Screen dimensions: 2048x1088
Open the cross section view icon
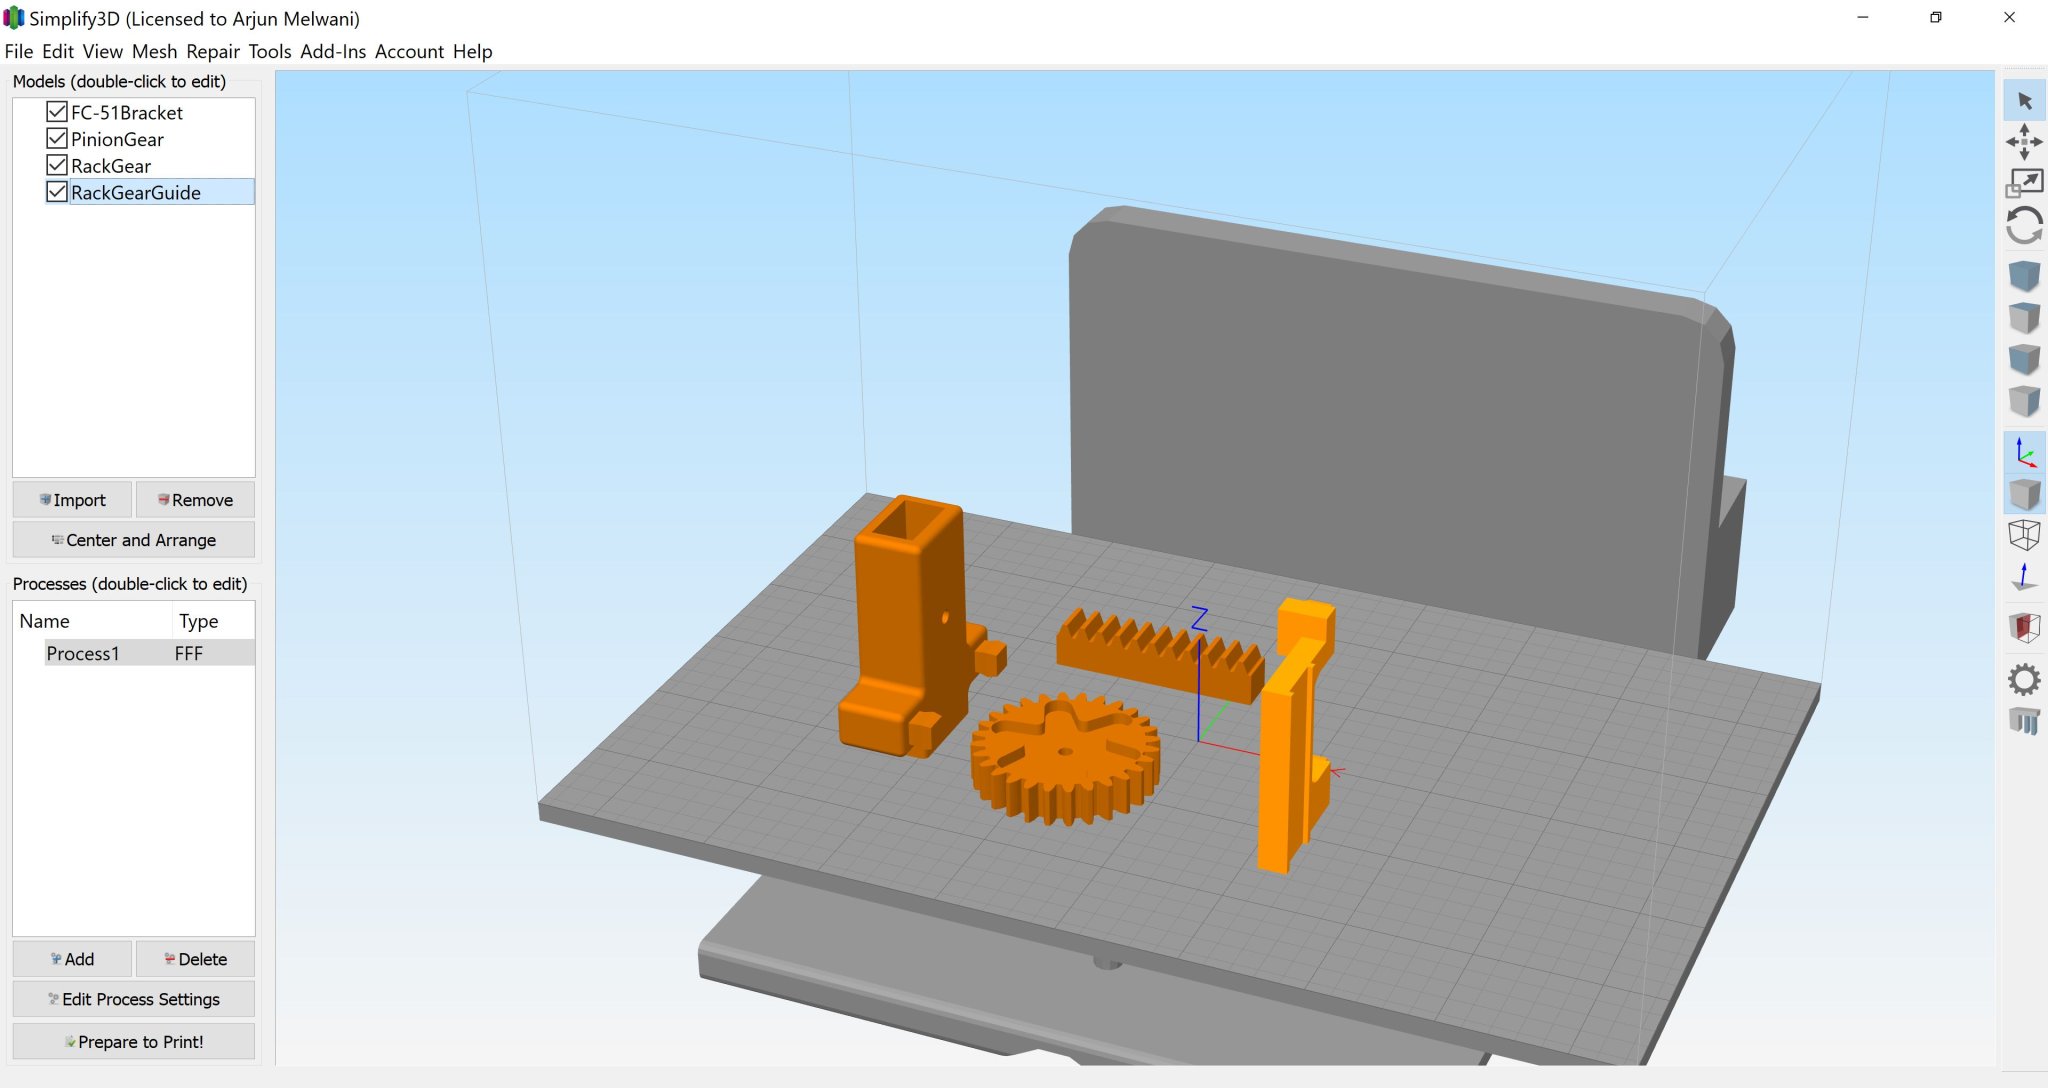pyautogui.click(x=2024, y=628)
